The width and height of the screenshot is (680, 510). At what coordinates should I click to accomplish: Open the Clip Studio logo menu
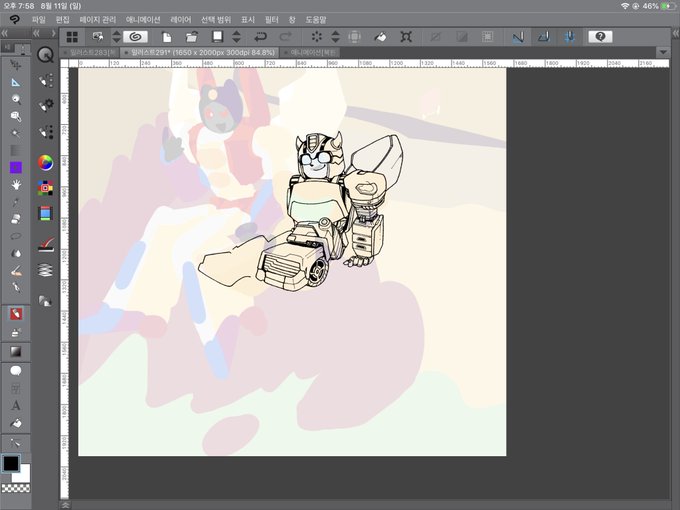(x=15, y=20)
